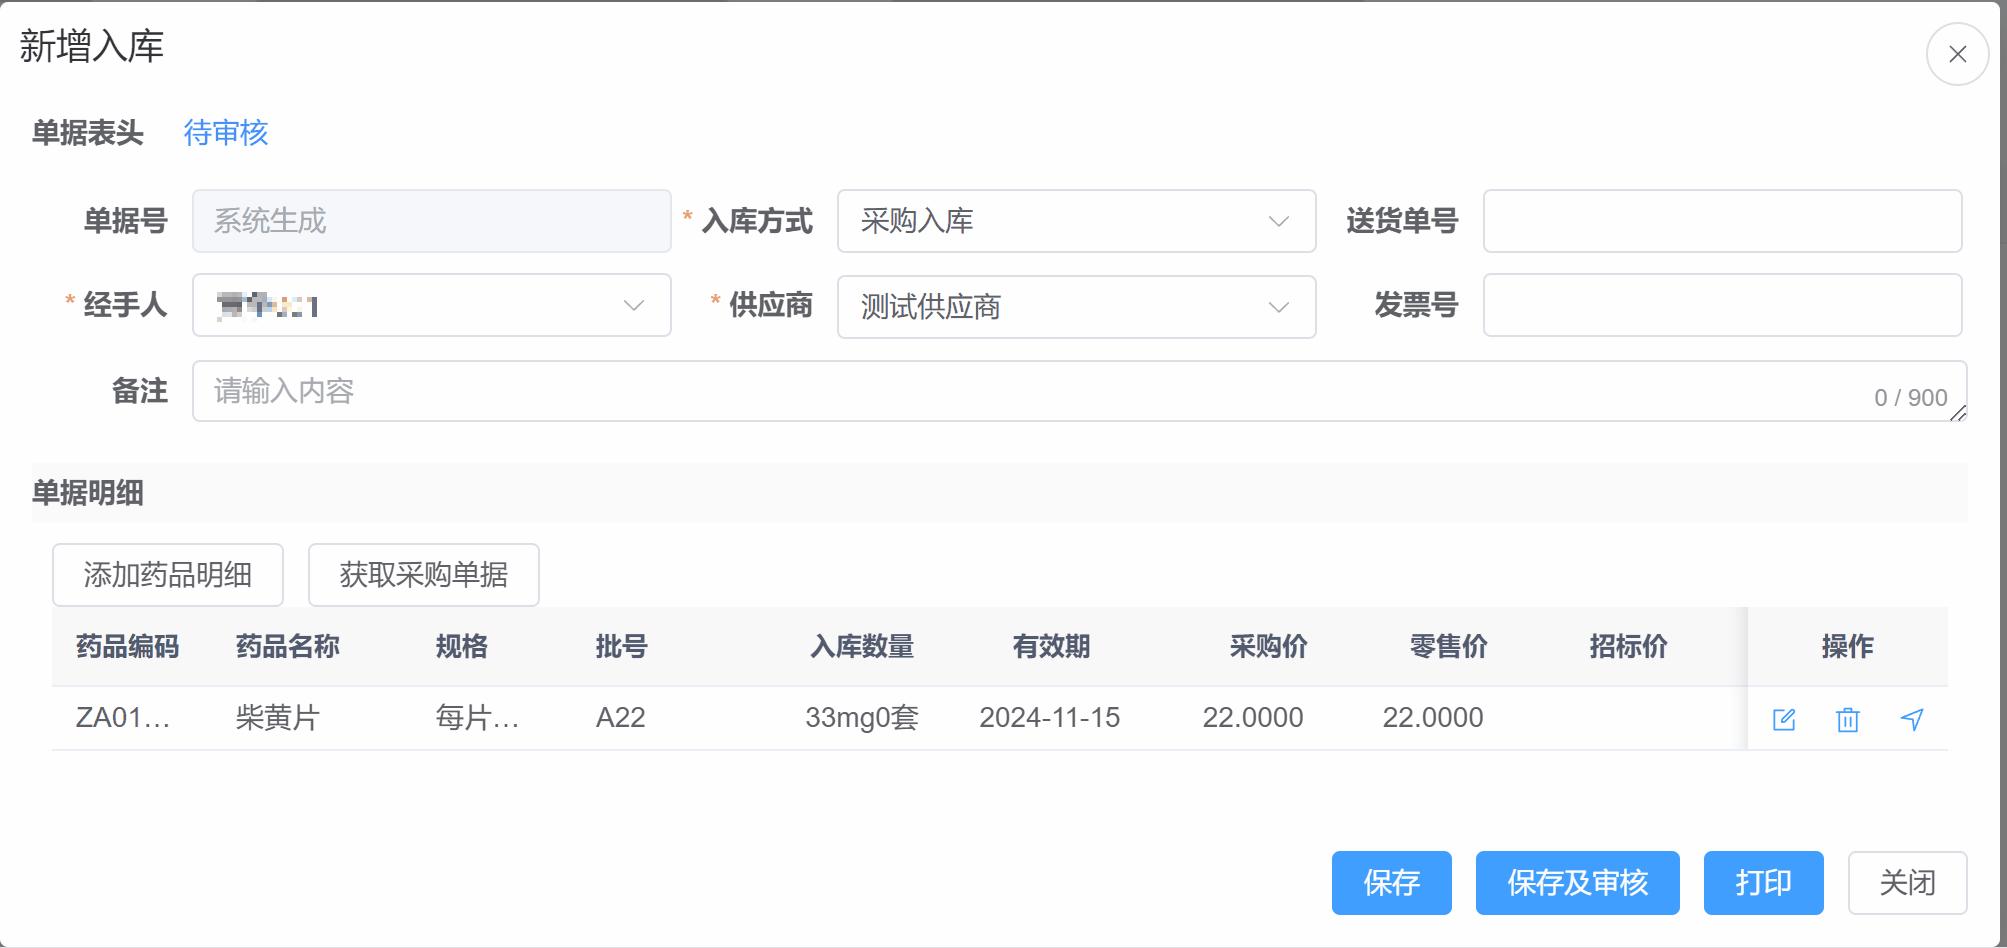This screenshot has height=948, width=2007.
Task: Print the document with 打印
Action: (x=1763, y=883)
